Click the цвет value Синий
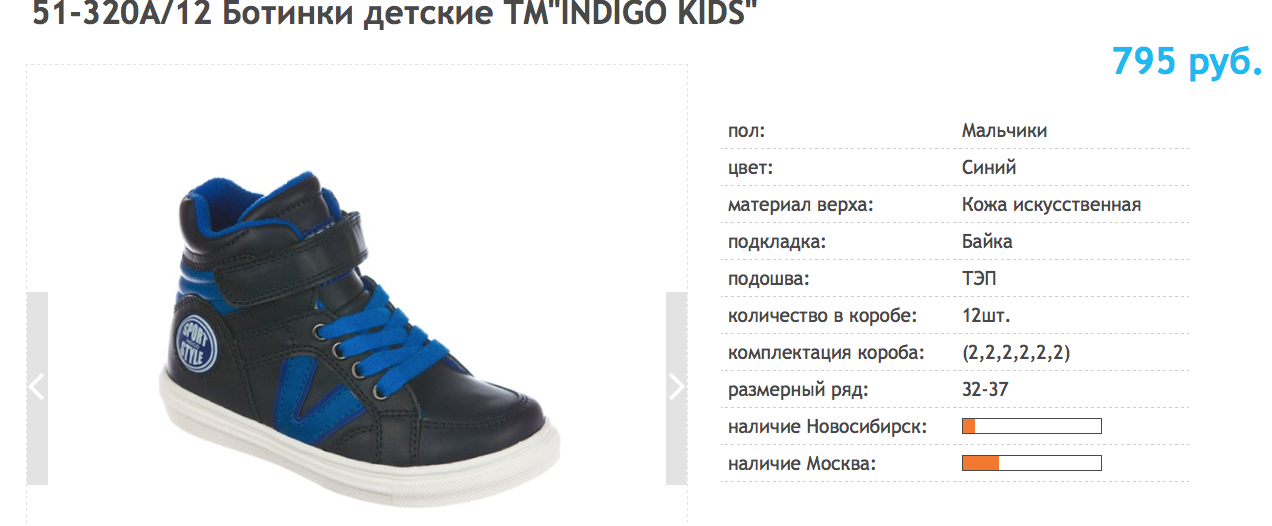Image resolution: width=1272 pixels, height=526 pixels. tap(989, 168)
